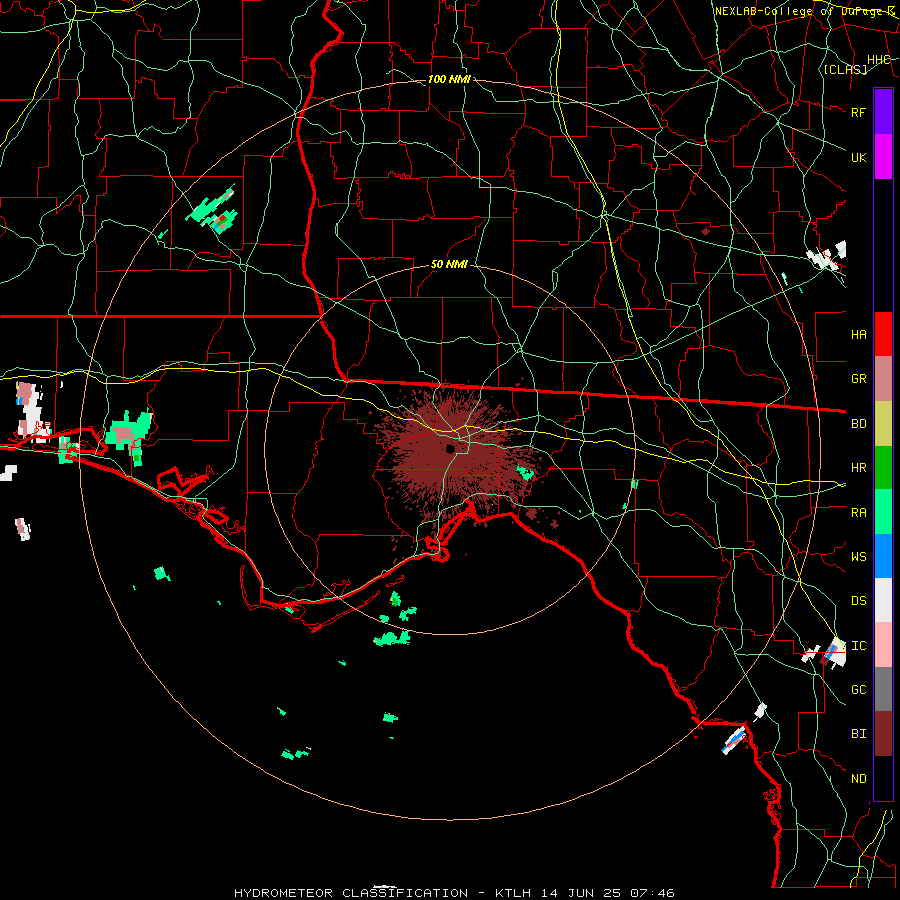Click the 'HYDROMETEOR CLASSIFICATION - KTLH' title text

(382, 893)
